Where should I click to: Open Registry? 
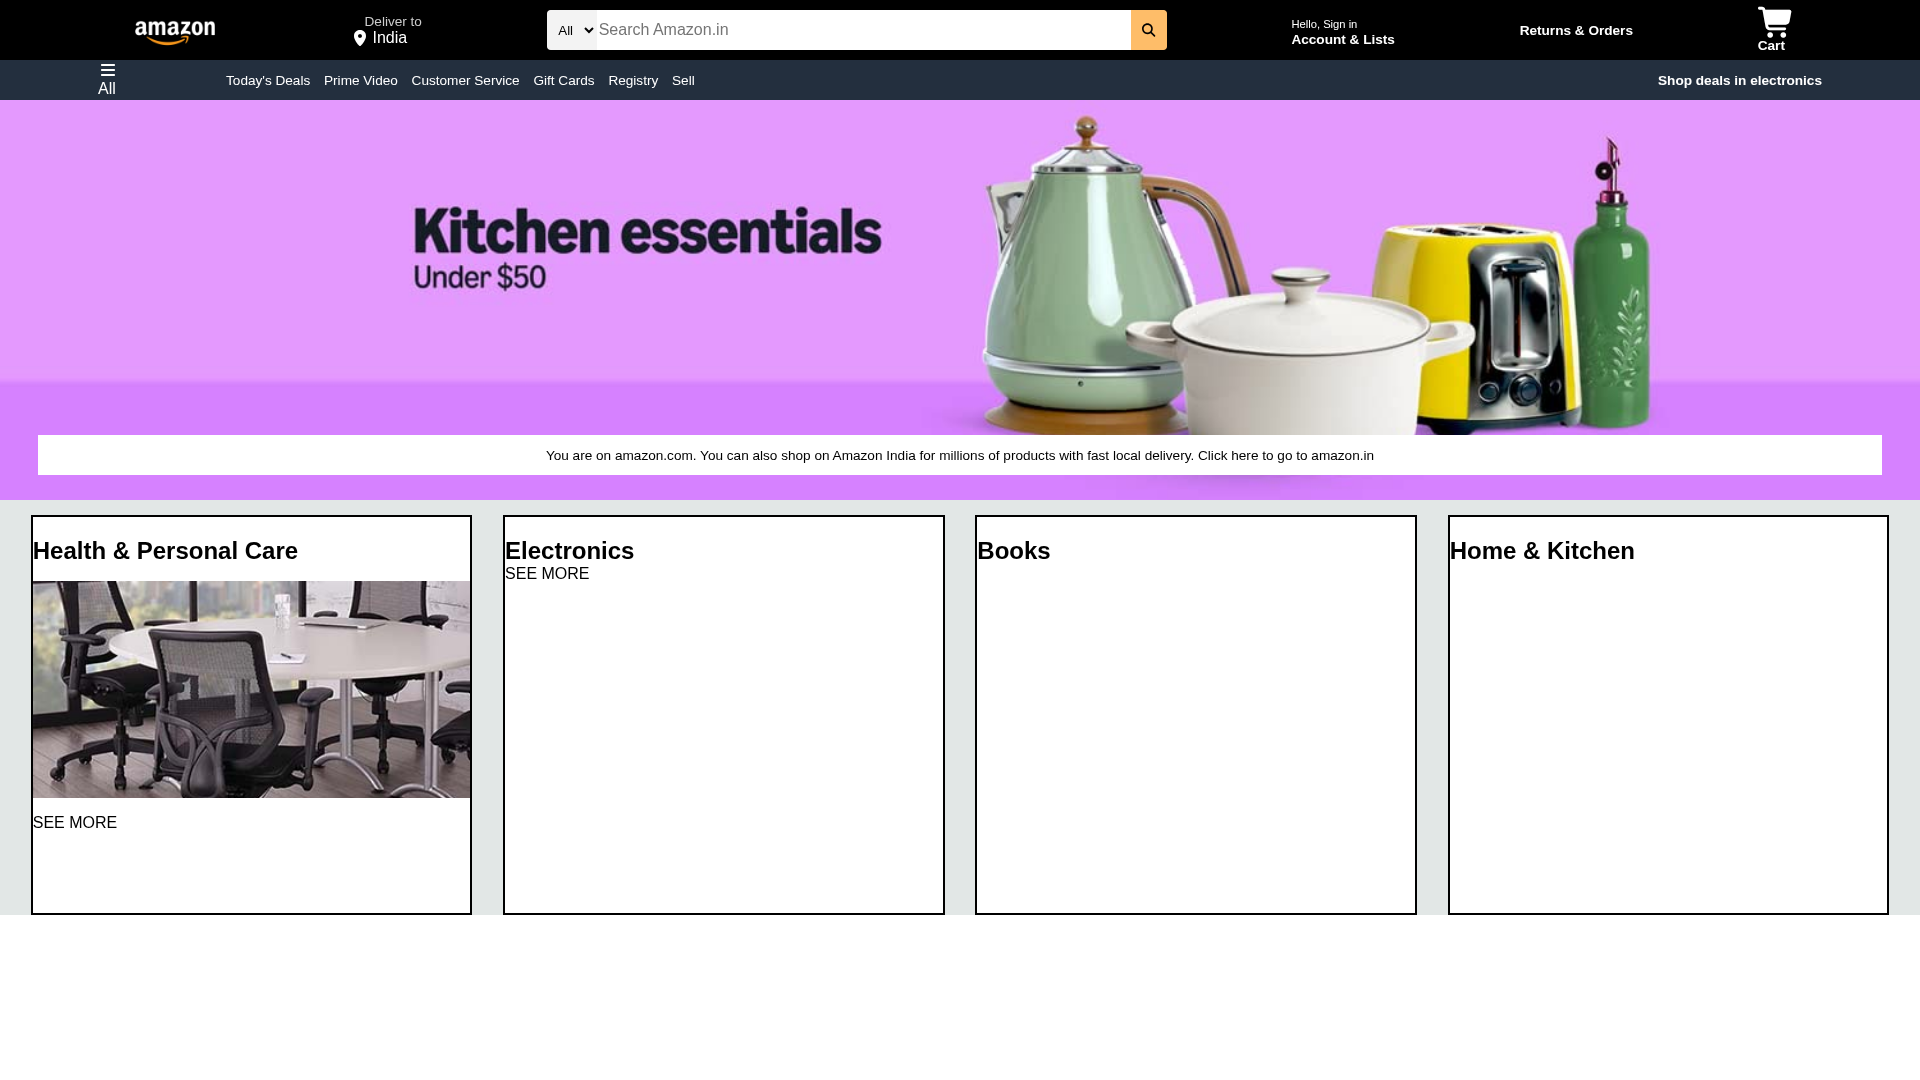point(633,80)
